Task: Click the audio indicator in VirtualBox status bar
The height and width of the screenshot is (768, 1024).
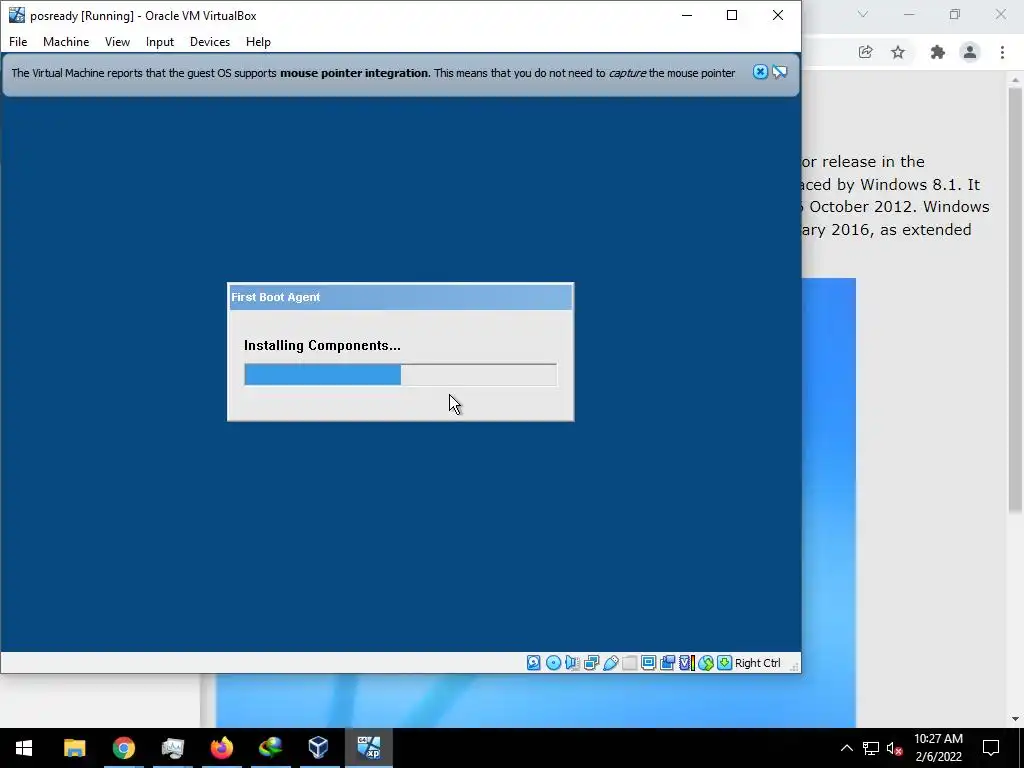Action: click(x=573, y=663)
